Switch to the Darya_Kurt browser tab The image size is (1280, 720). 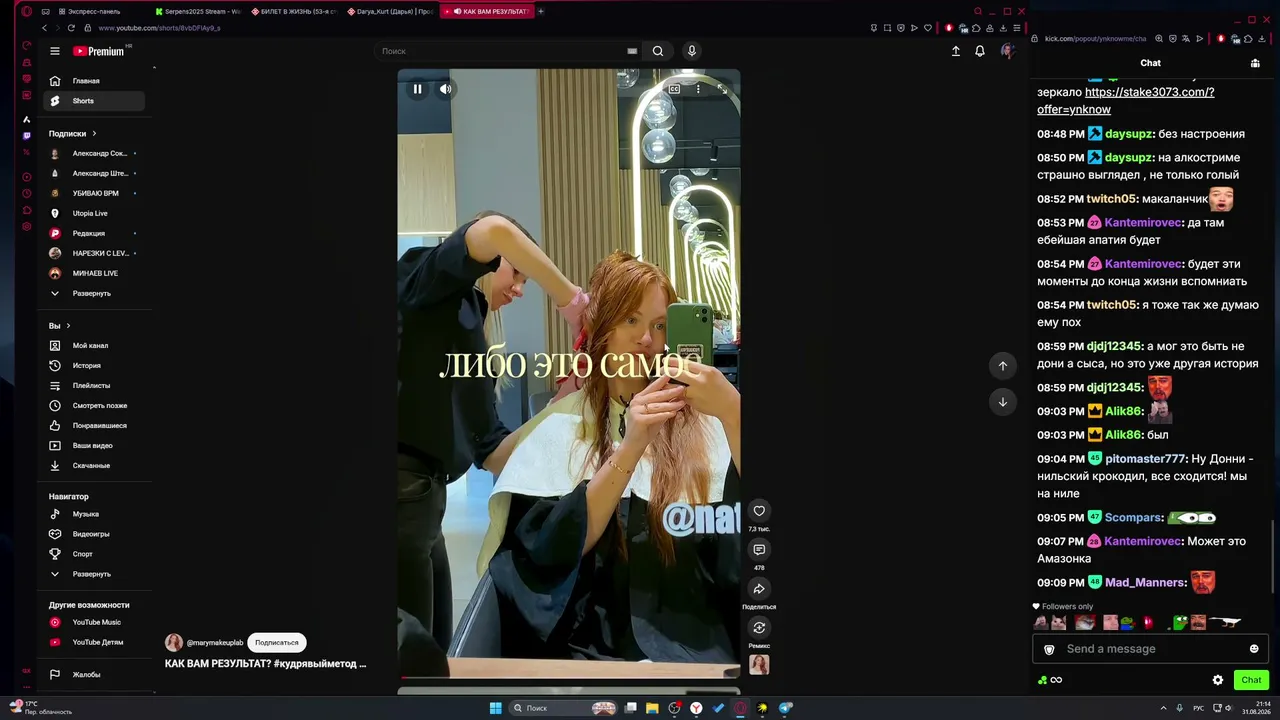coord(391,11)
